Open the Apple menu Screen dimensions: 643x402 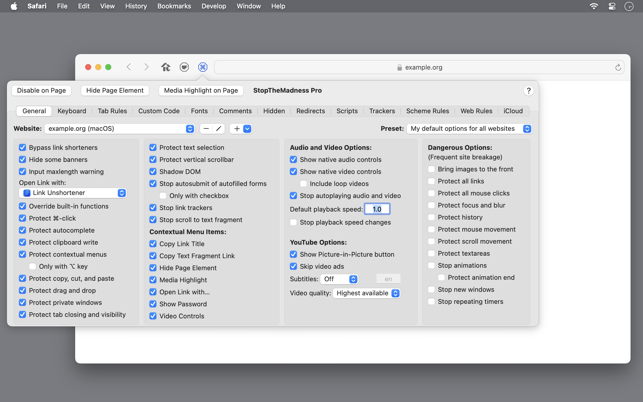[x=14, y=6]
